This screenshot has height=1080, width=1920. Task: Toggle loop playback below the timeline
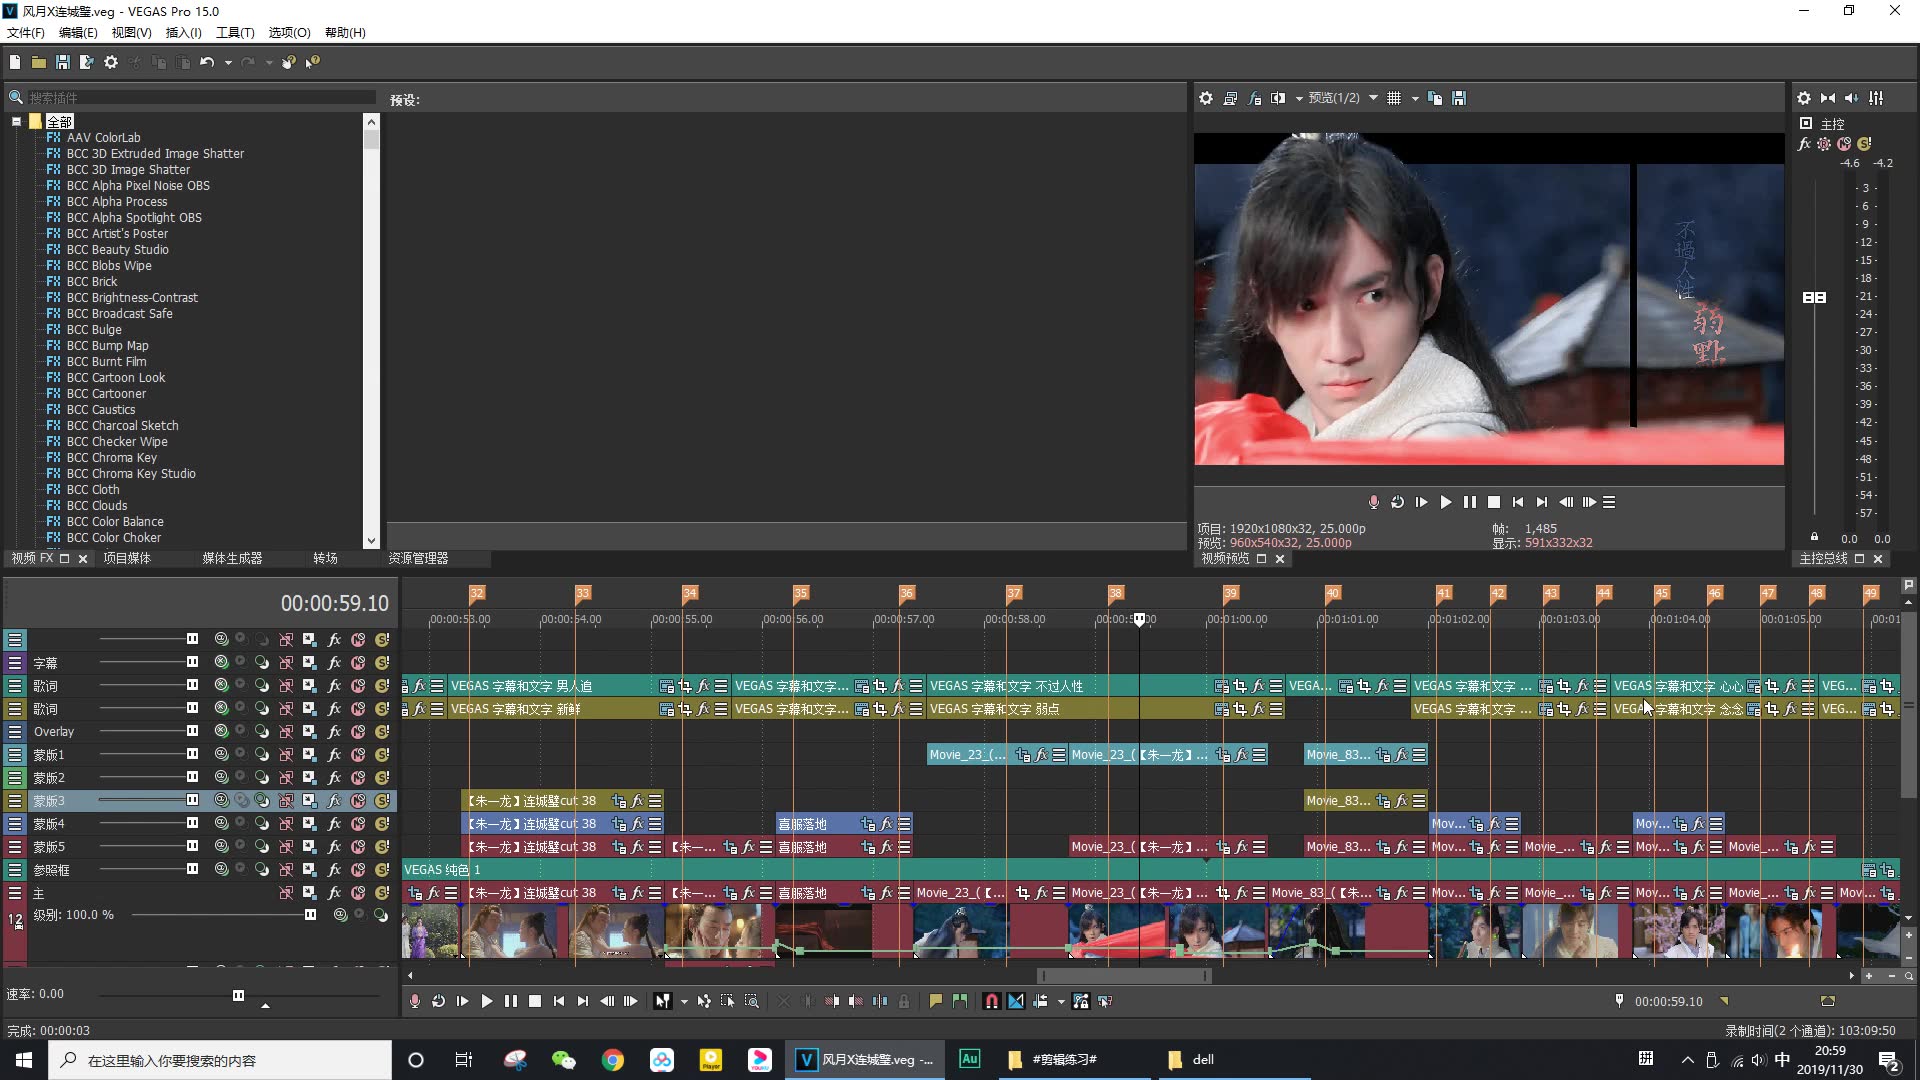438,1001
